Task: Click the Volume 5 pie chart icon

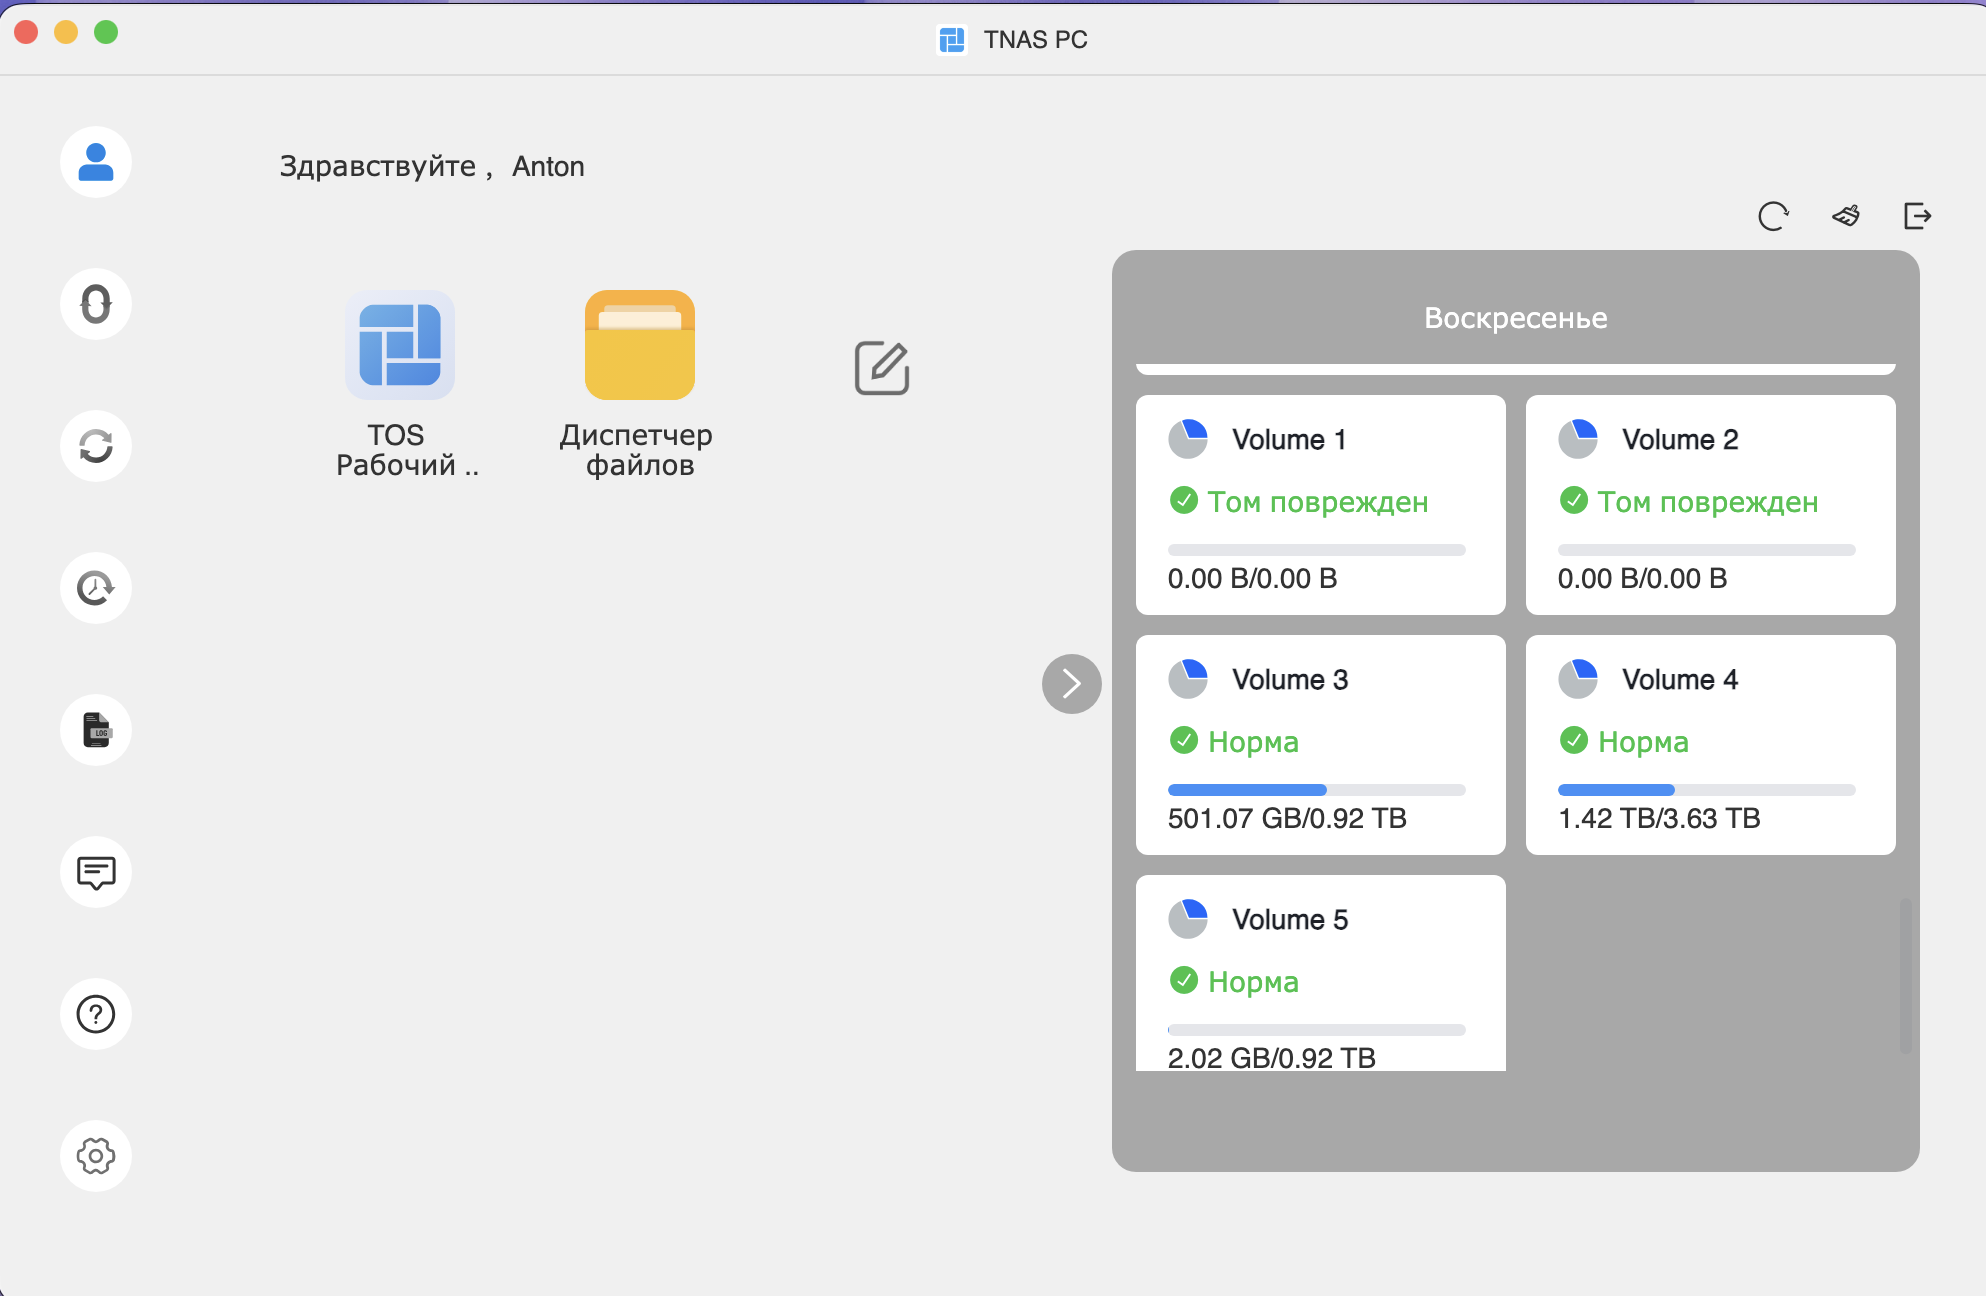Action: [x=1188, y=919]
